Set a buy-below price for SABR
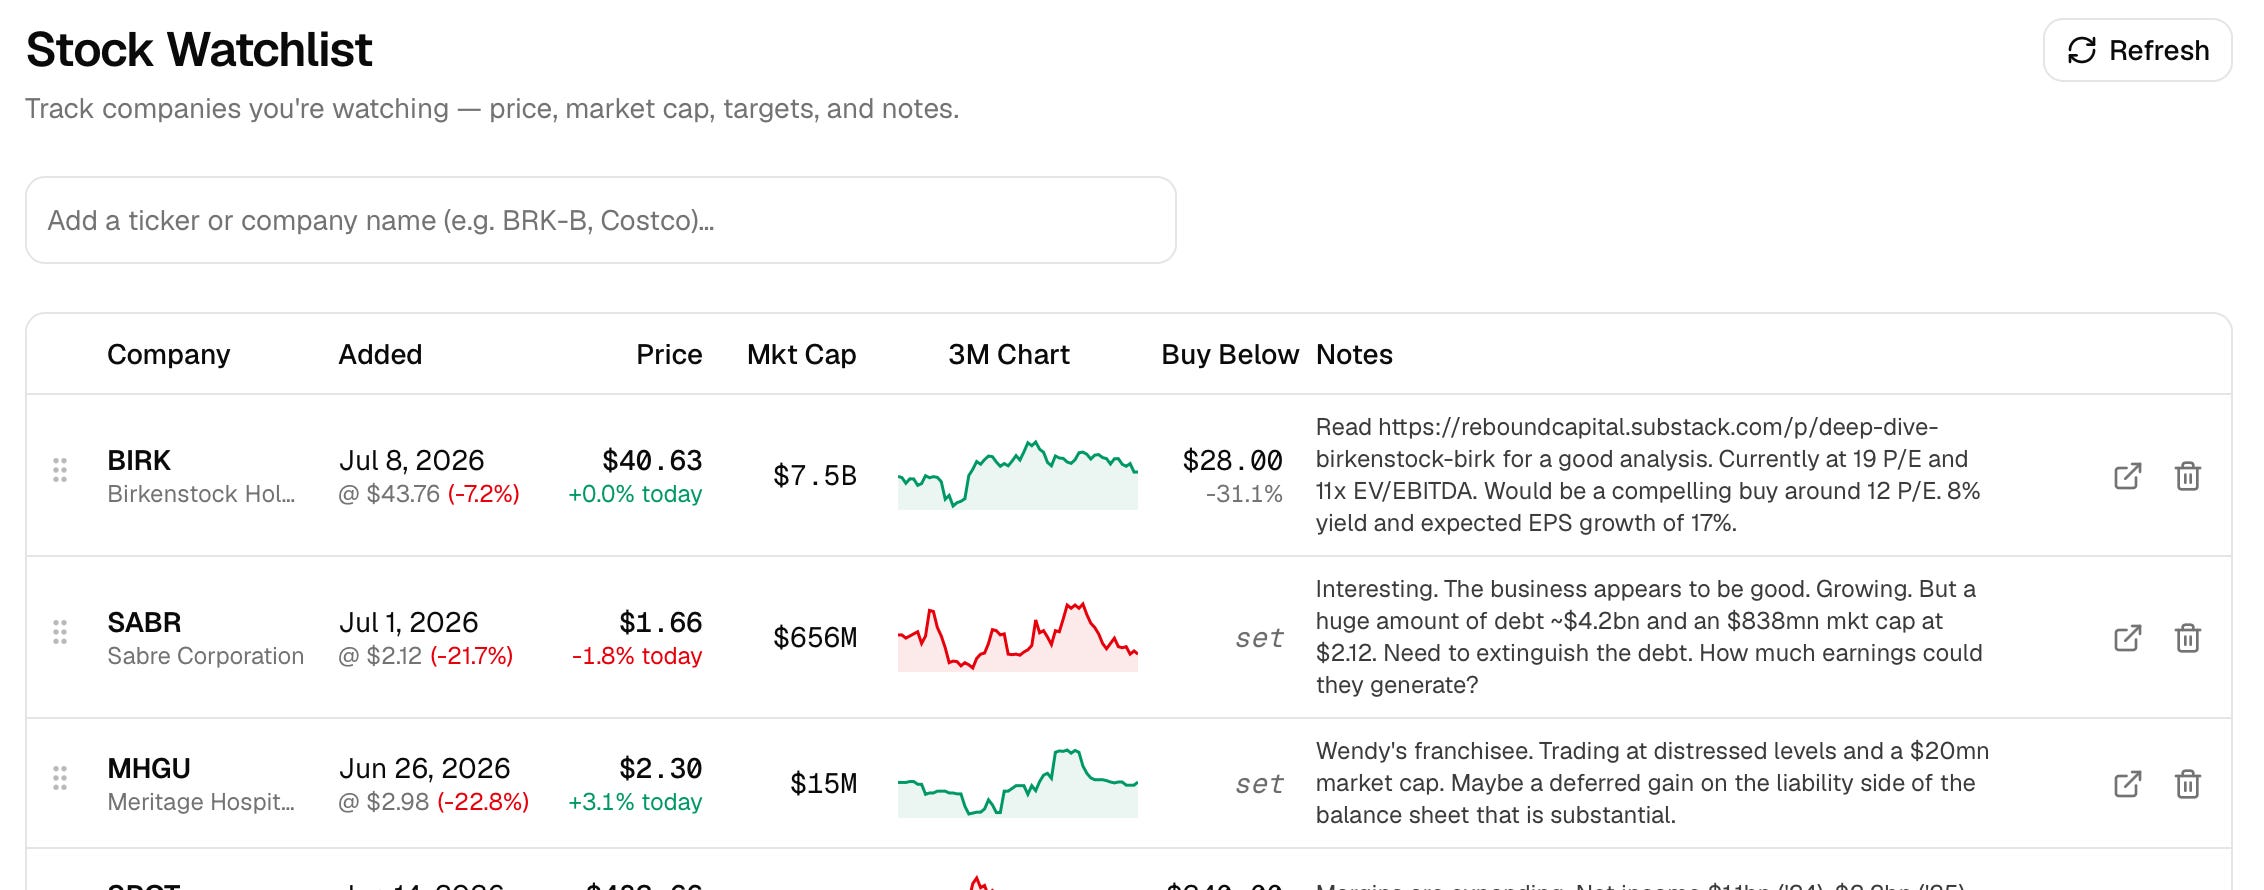This screenshot has height=890, width=2264. point(1259,638)
